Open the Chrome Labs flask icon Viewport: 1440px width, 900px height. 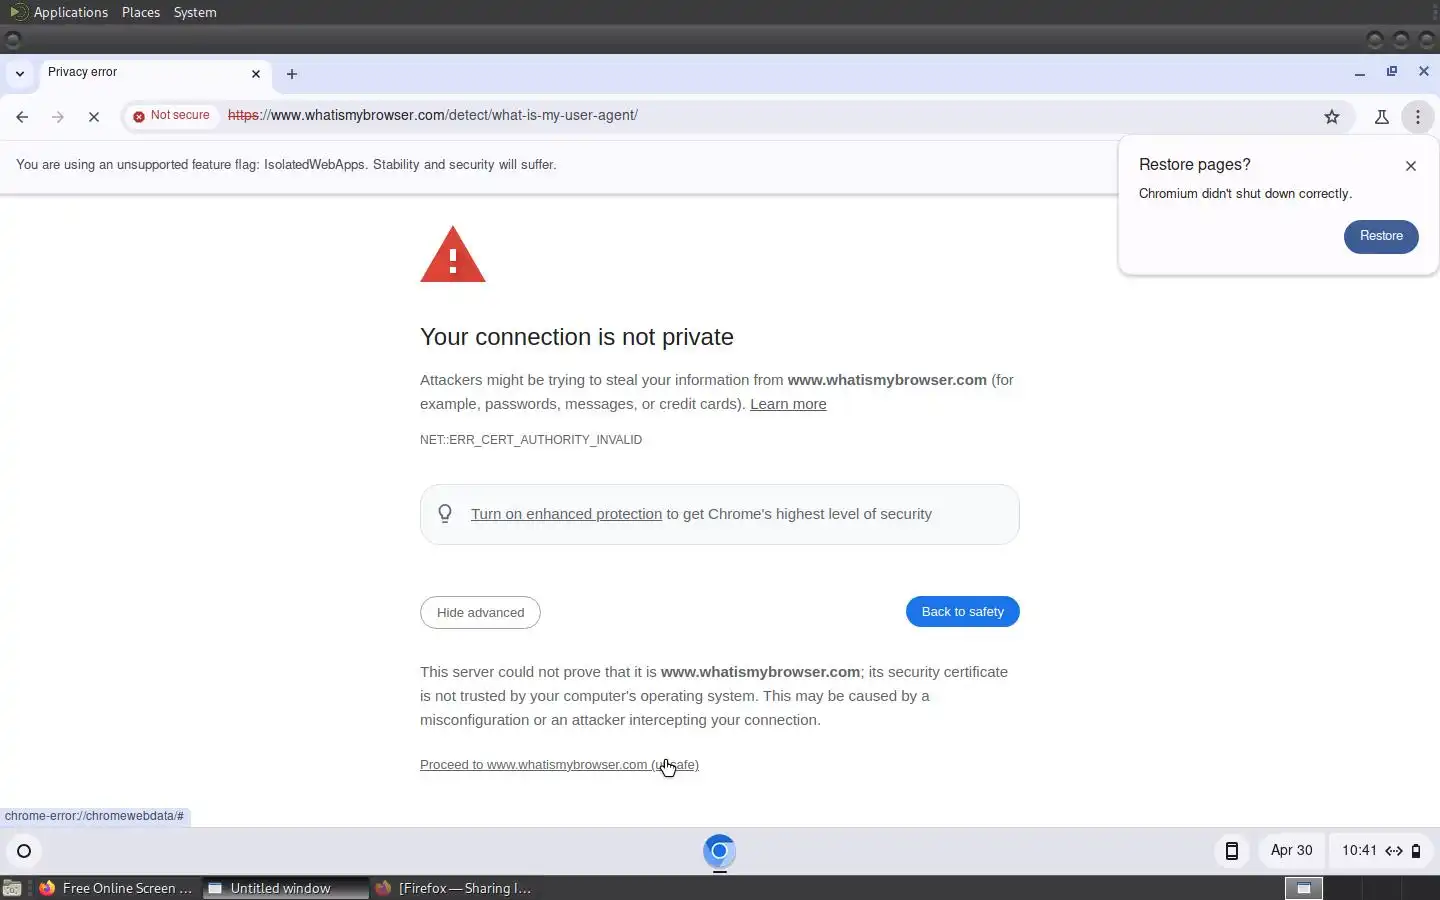coord(1382,117)
